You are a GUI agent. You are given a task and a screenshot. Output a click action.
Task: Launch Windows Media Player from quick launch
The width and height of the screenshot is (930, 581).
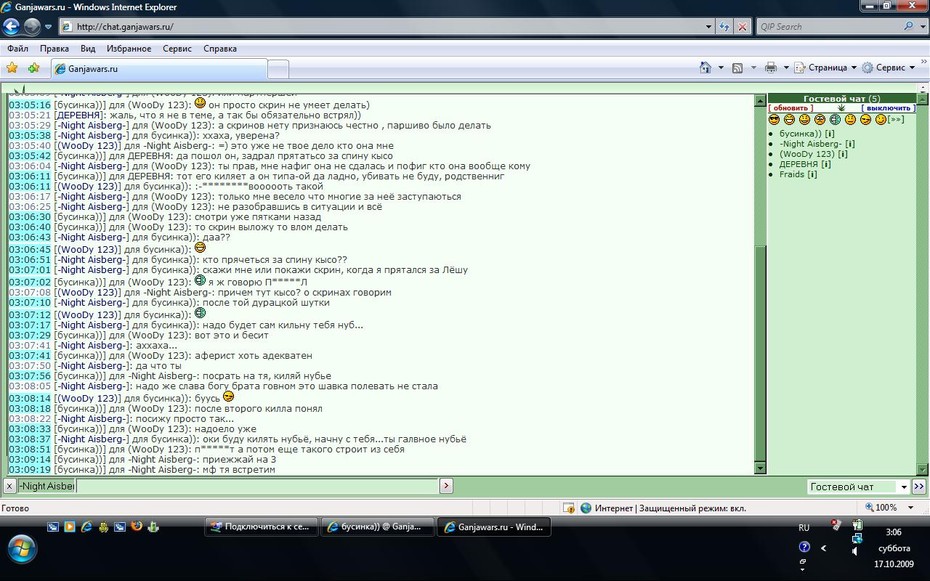coord(70,526)
